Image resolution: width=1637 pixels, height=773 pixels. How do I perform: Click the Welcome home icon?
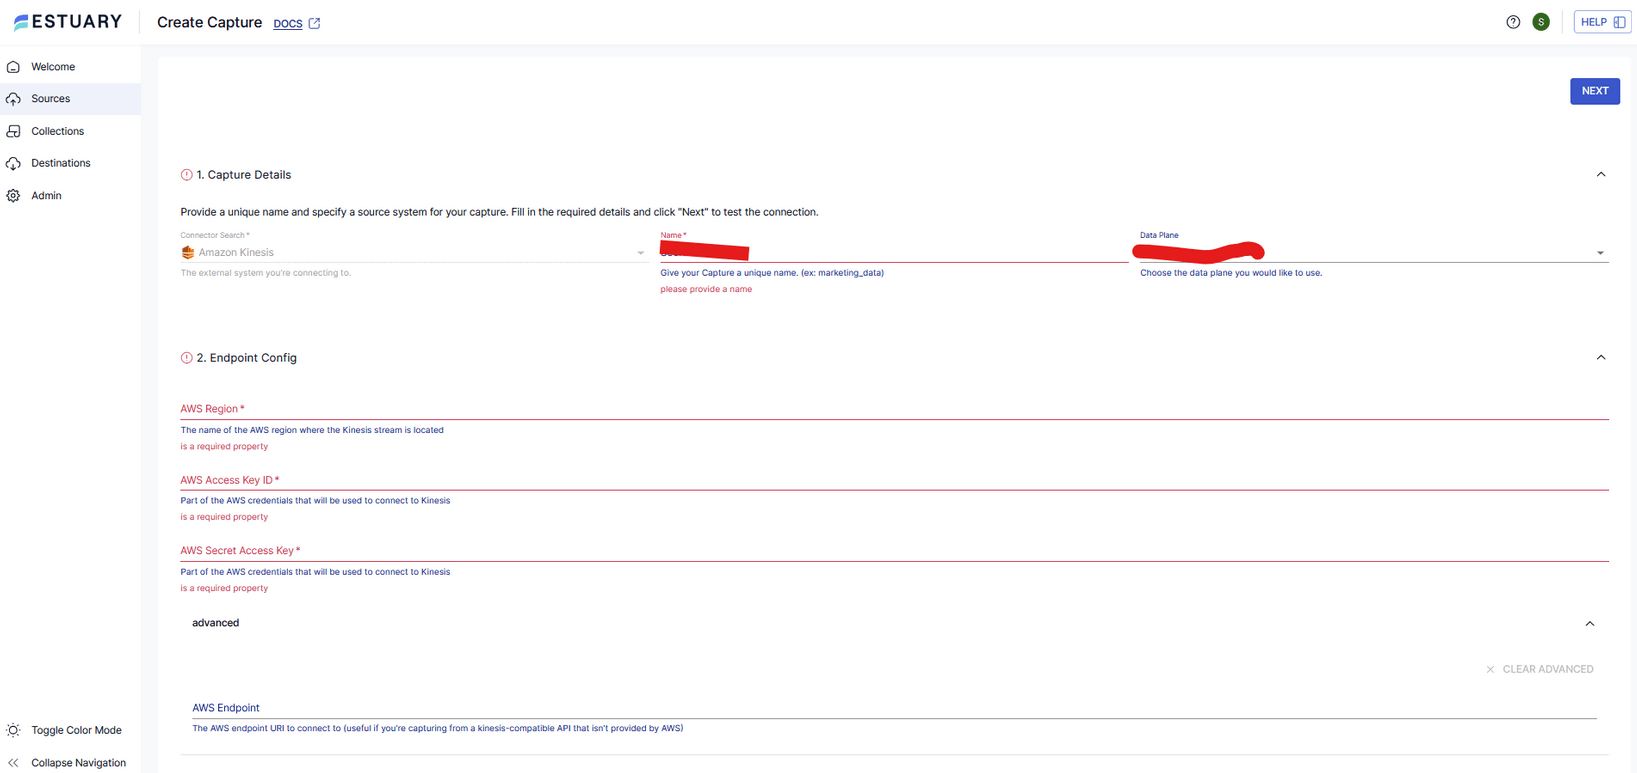pyautogui.click(x=14, y=67)
